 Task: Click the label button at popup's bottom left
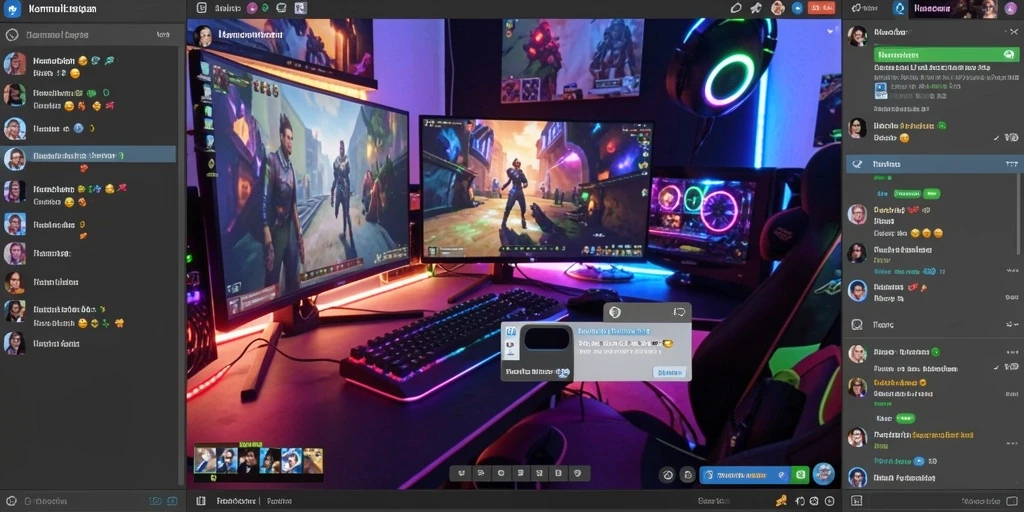[537, 372]
